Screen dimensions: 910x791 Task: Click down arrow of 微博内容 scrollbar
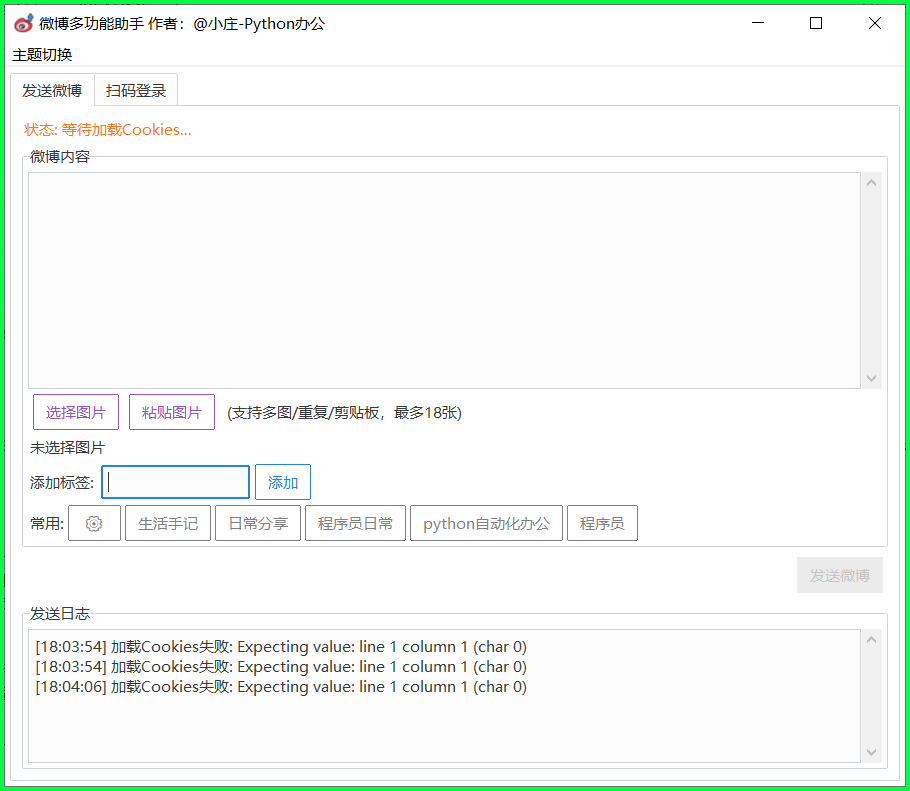871,378
